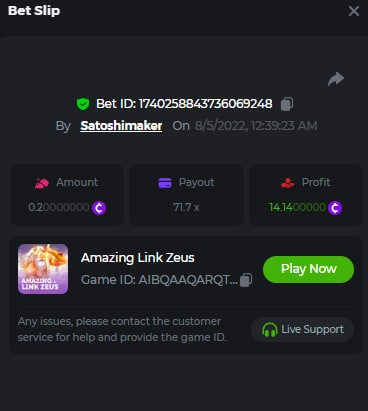Open the Amazing Link Zeus game thumbnail
The image size is (368, 411).
coord(43,269)
